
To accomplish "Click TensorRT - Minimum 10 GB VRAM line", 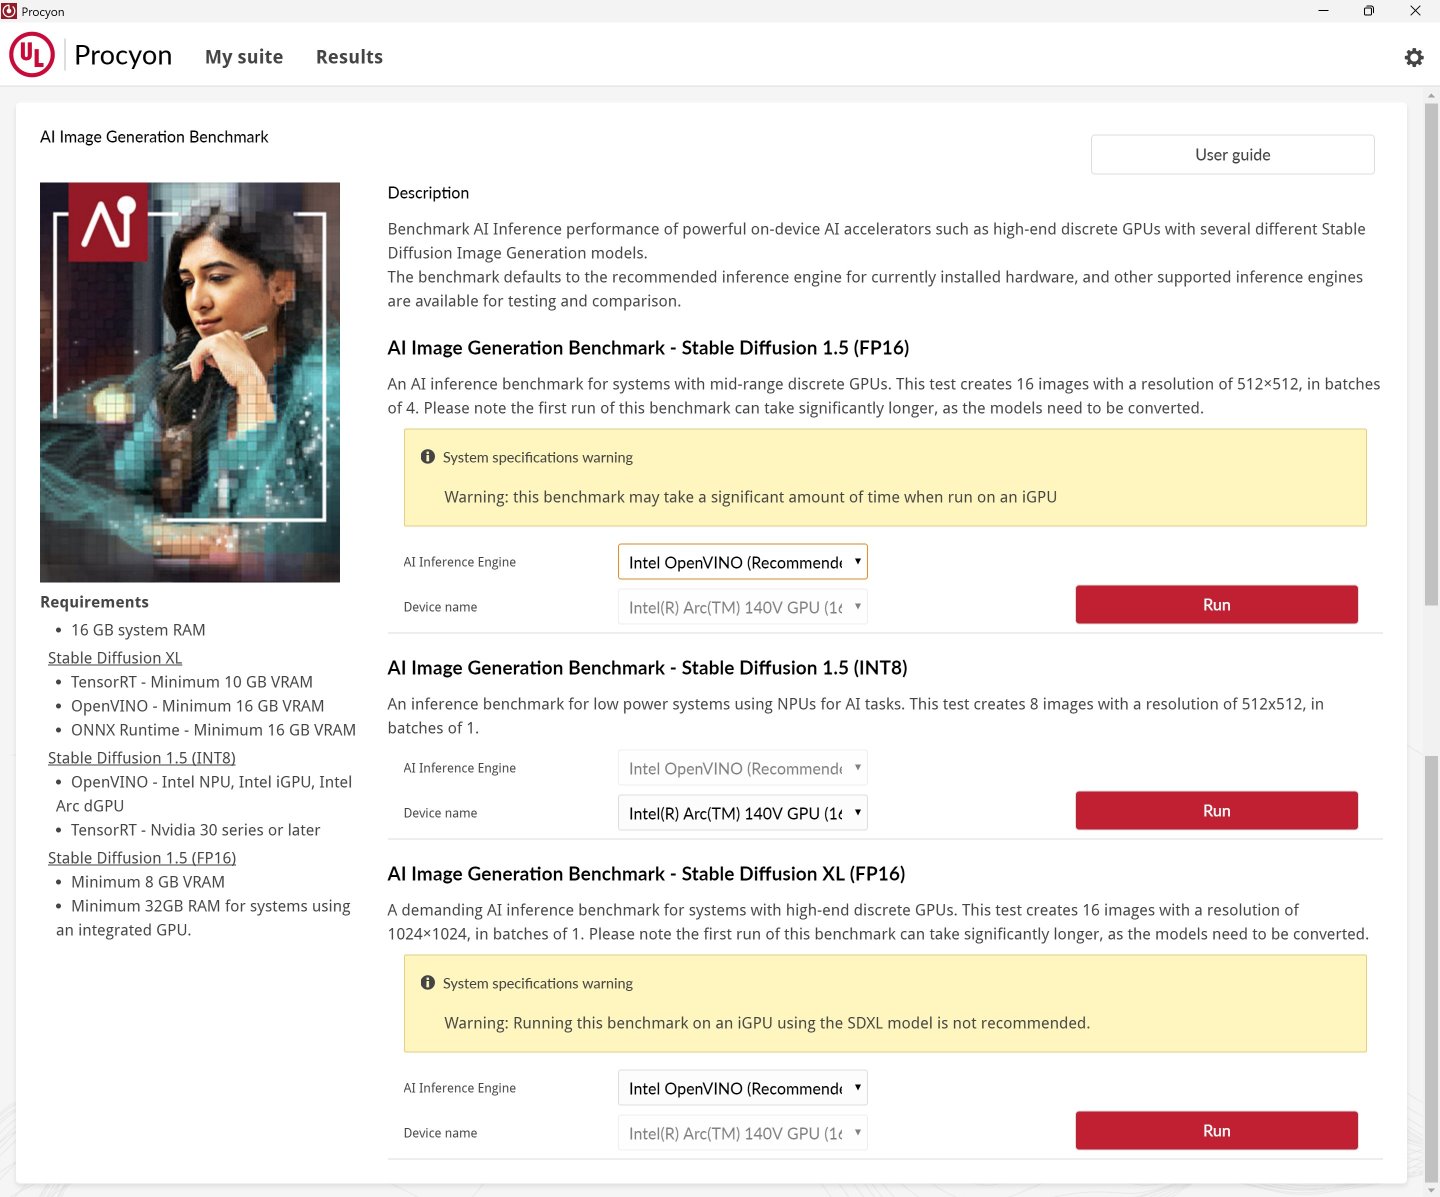I will tap(192, 681).
